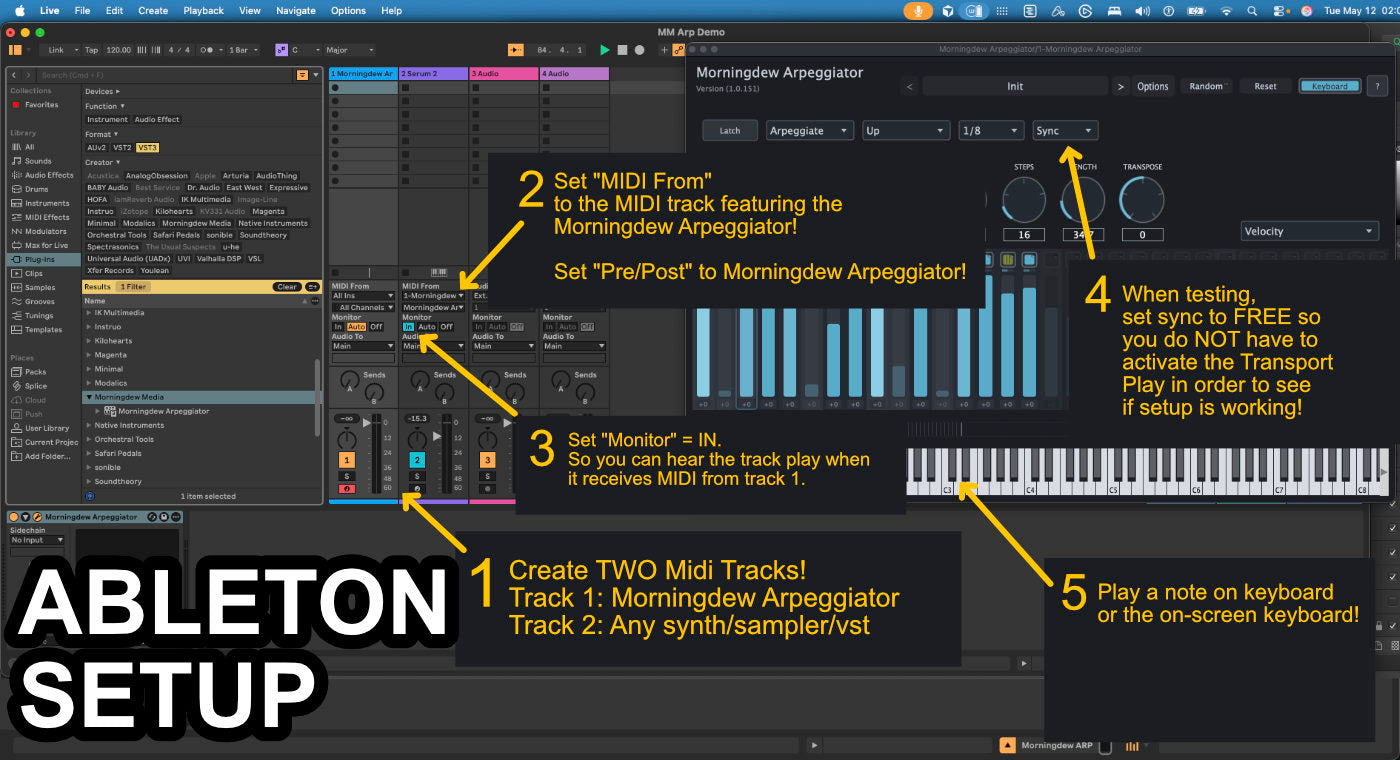Click the transport Stop button
The image size is (1400, 760).
tap(622, 50)
